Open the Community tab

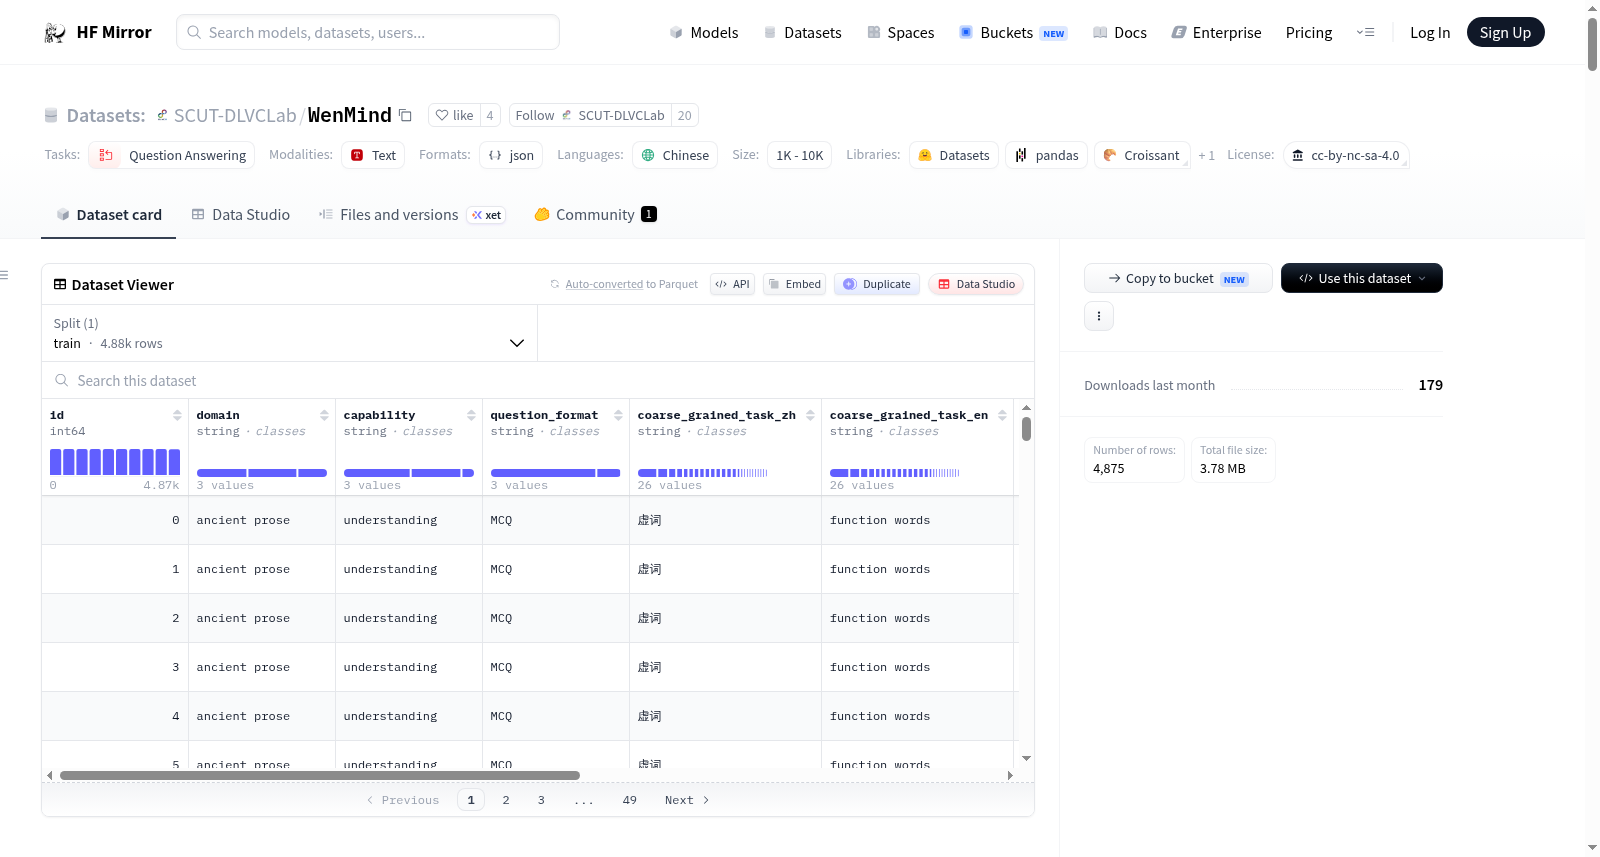596,215
